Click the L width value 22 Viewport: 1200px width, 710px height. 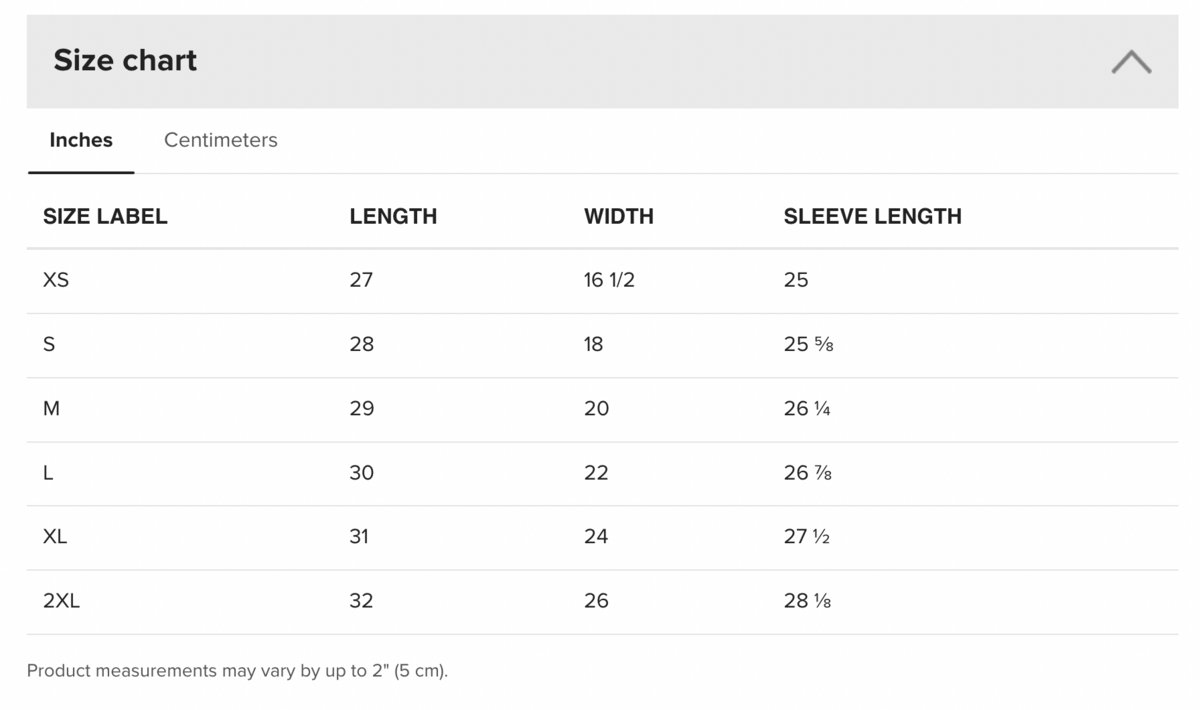[x=596, y=472]
